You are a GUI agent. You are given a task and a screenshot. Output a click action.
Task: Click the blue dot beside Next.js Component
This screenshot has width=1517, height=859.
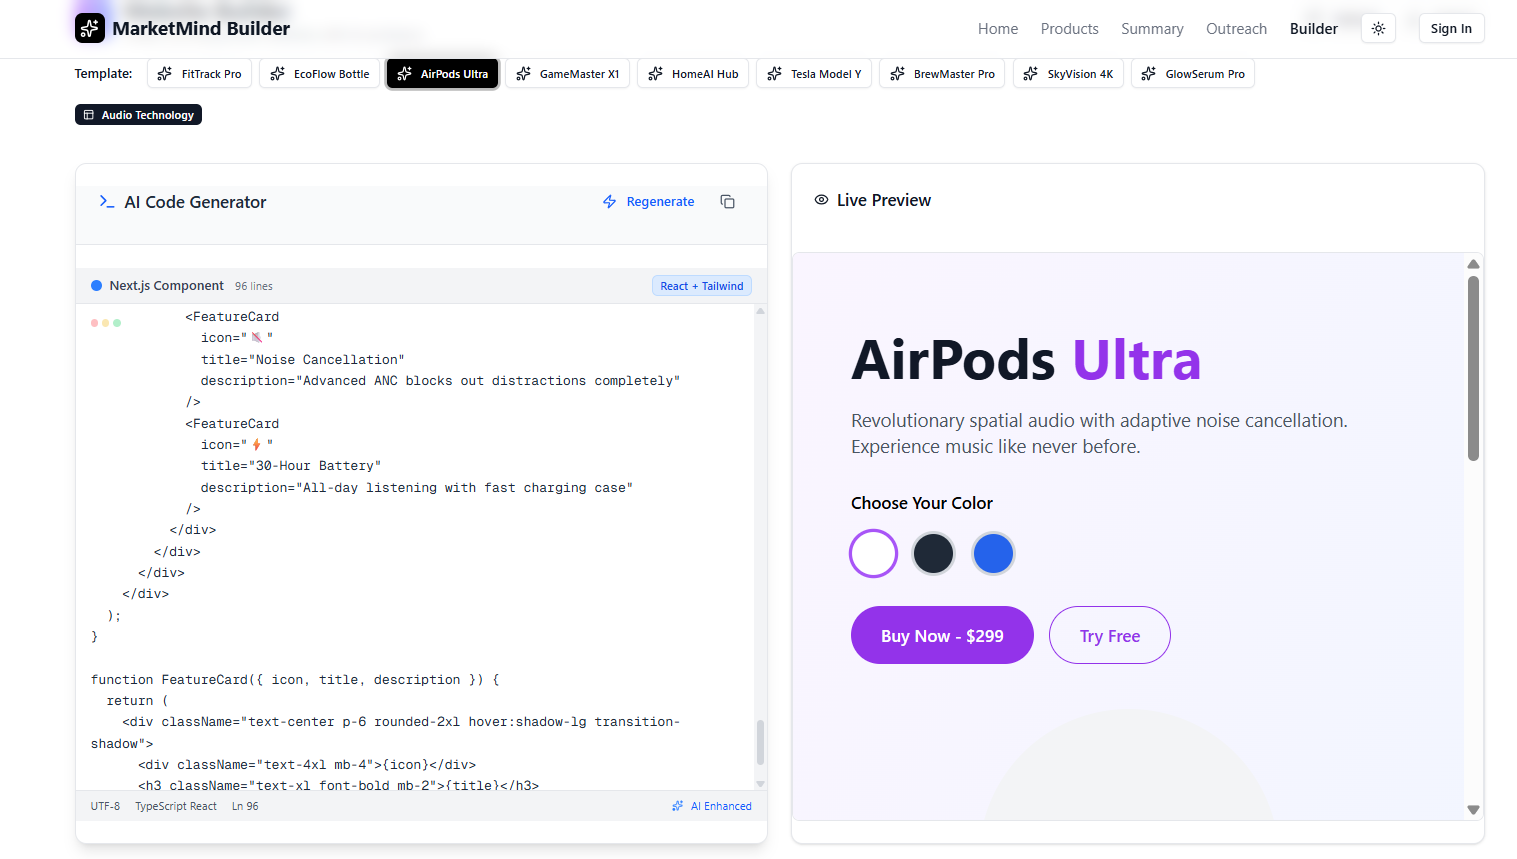(97, 286)
